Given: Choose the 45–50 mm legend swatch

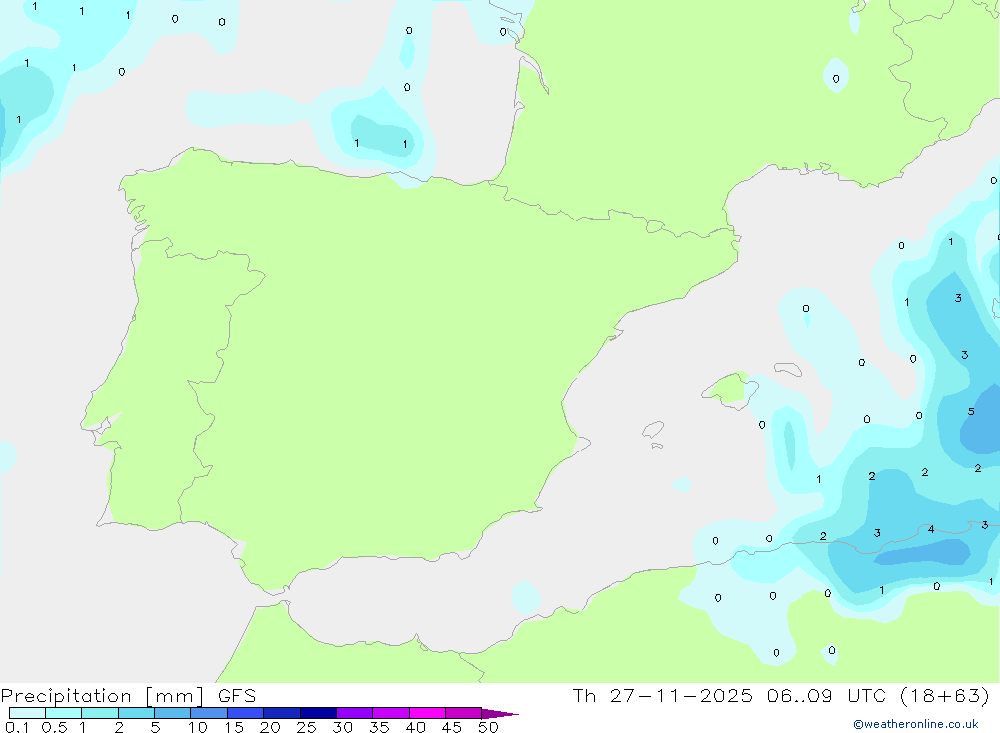Looking at the screenshot, I should pos(464,713).
